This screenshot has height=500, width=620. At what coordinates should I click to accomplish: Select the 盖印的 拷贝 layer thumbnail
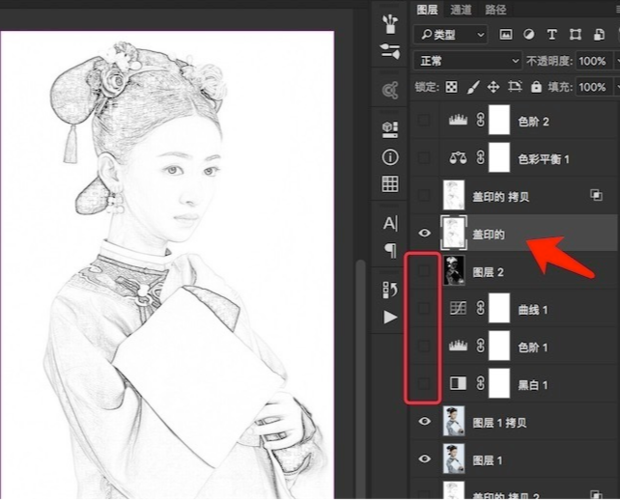point(454,195)
